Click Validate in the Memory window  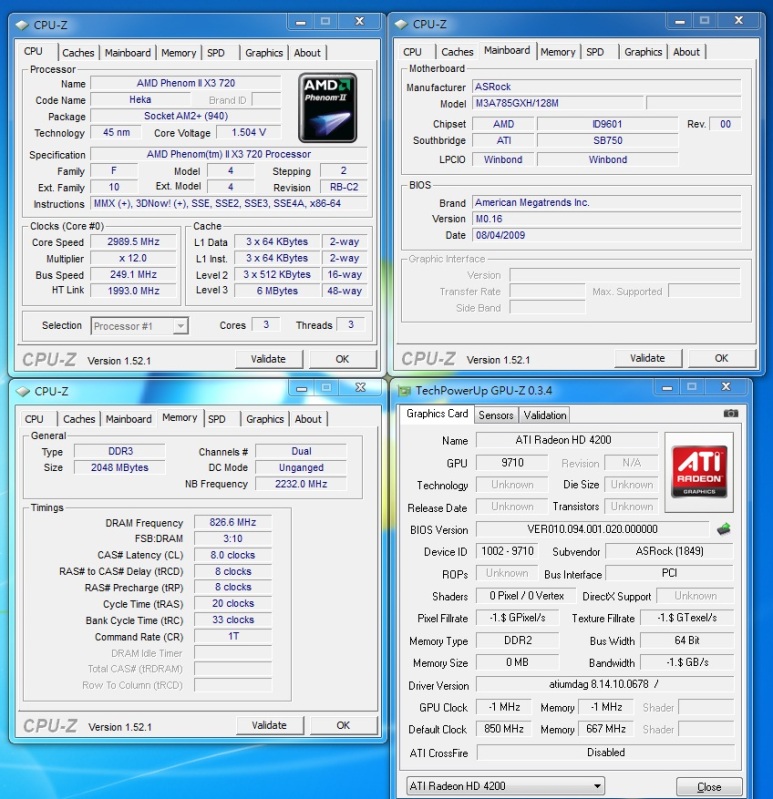coord(270,725)
